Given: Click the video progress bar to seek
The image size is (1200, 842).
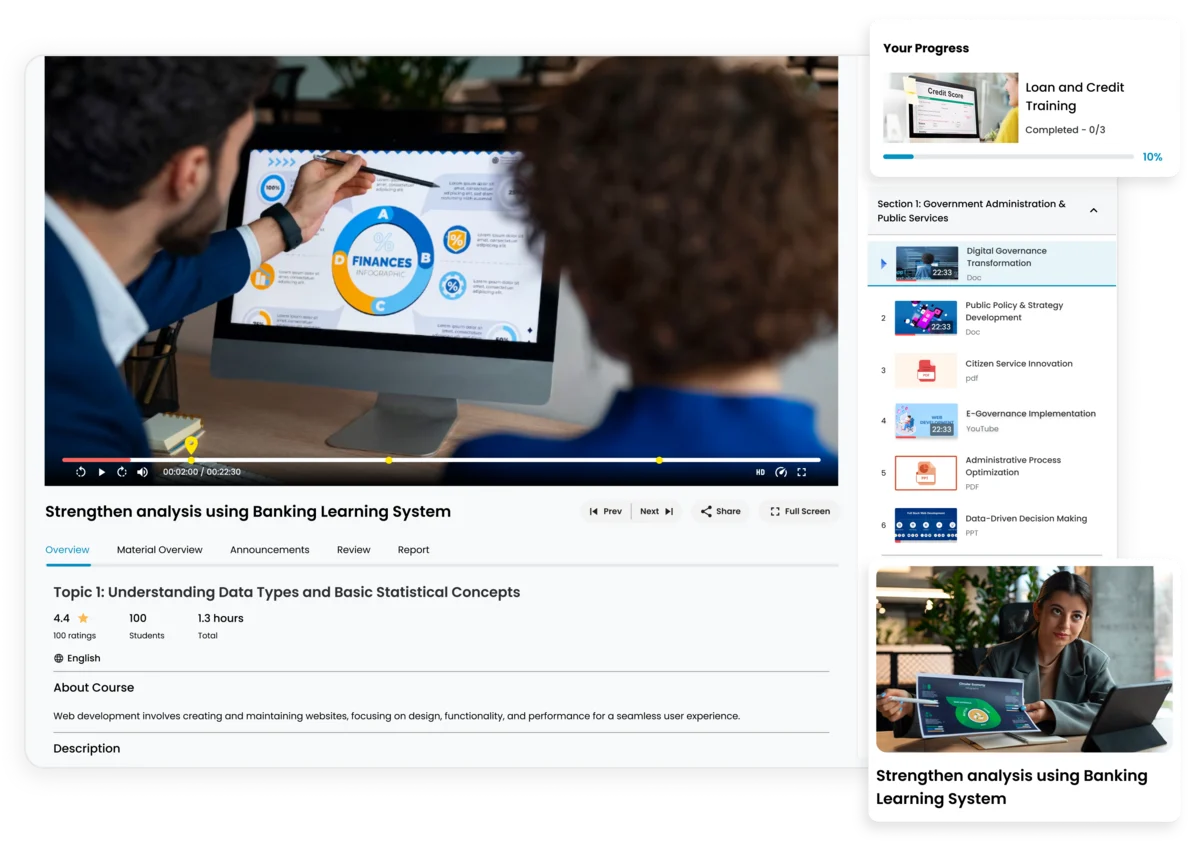Looking at the screenshot, I should pos(440,460).
